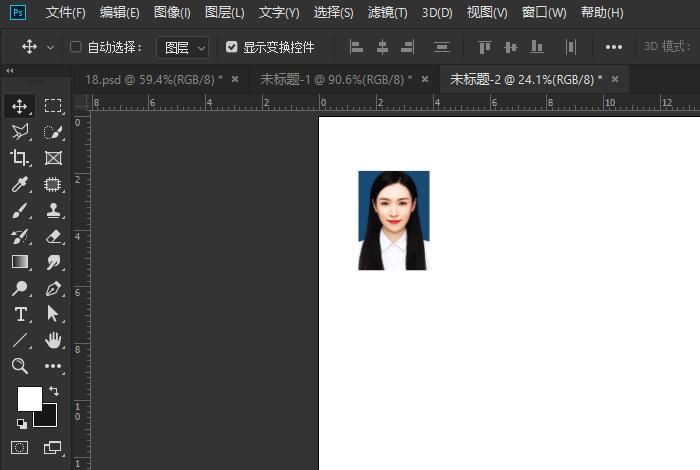Select the Polygonal Lasso tool

(20, 132)
